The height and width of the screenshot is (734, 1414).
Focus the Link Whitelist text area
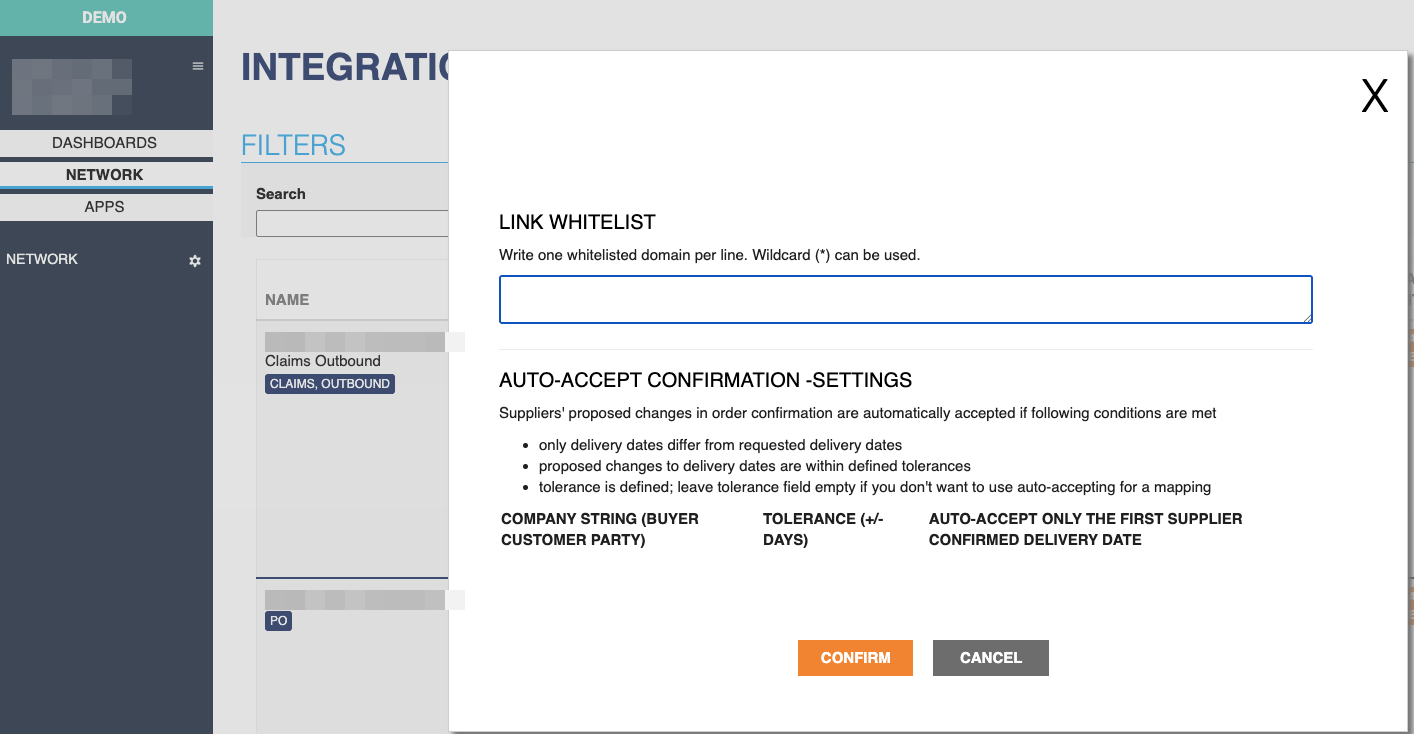tap(905, 300)
